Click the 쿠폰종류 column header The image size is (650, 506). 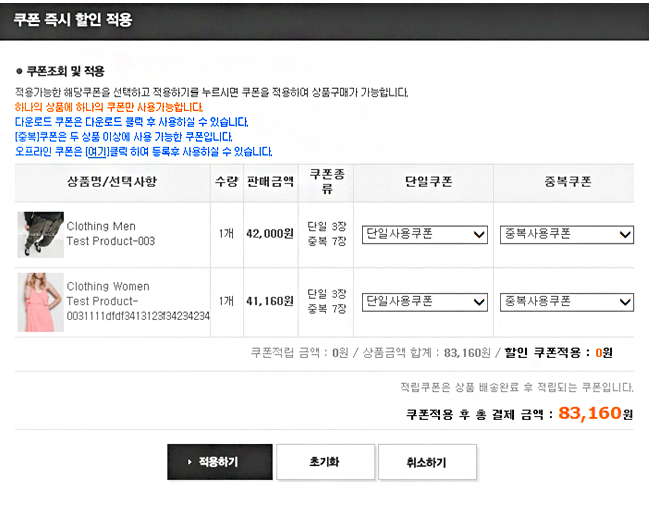tap(326, 181)
